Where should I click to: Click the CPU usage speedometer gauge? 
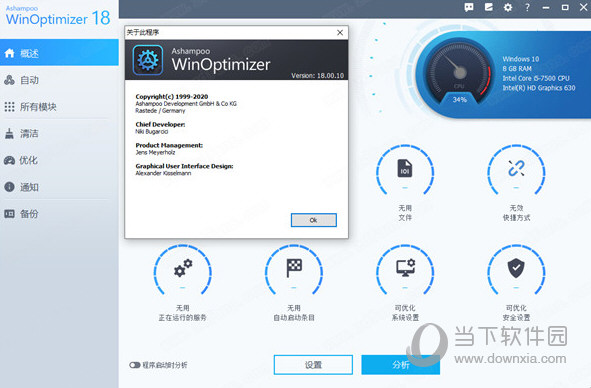[x=459, y=73]
